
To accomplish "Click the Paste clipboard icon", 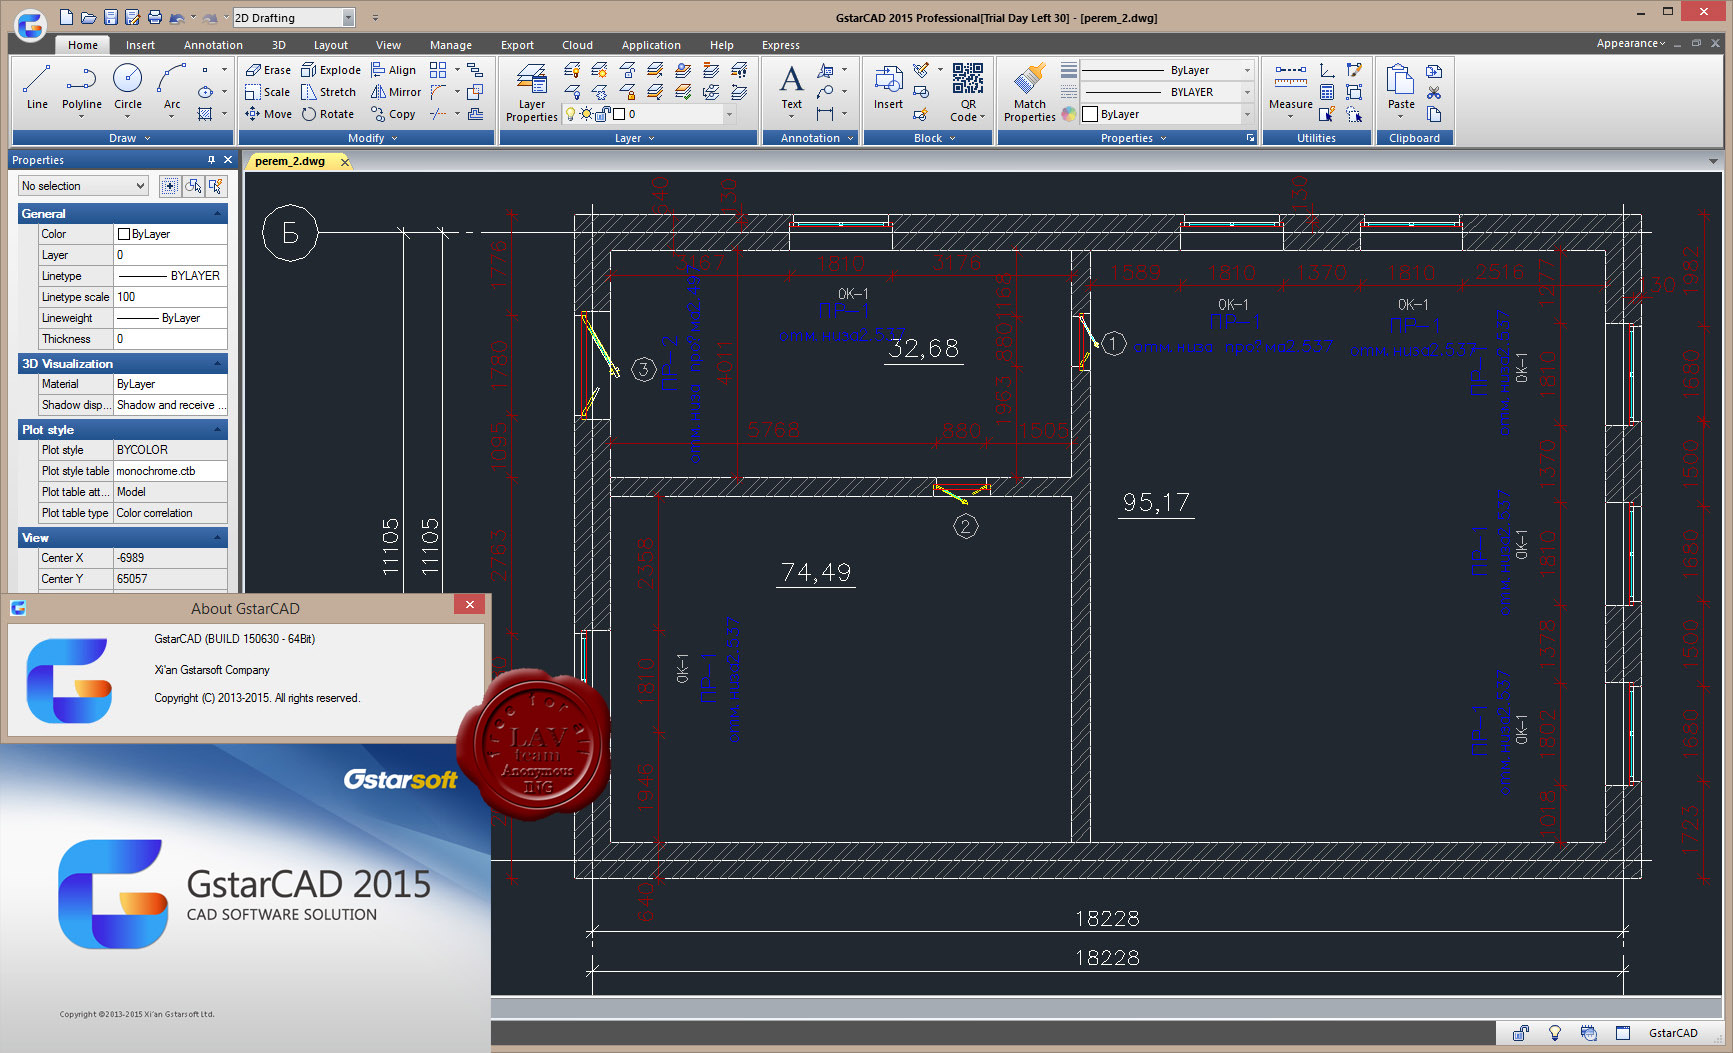I will coord(1401,90).
